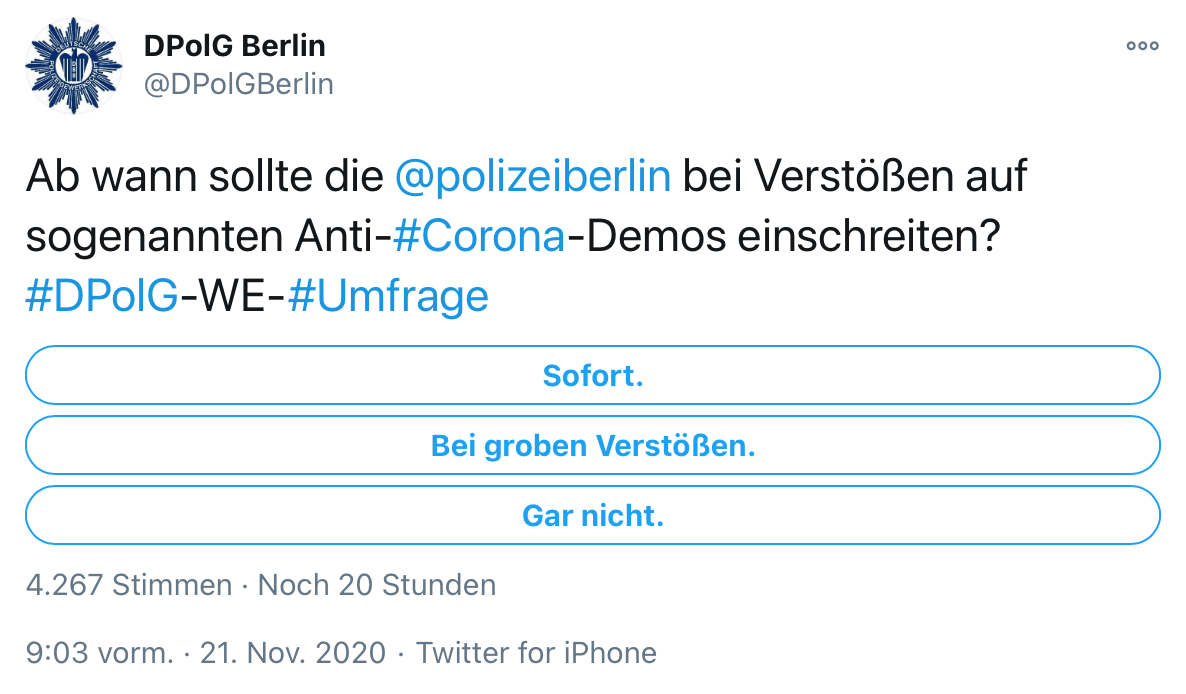Open the "Twitter for iPhone" source link
This screenshot has height=694, width=1186.
[x=536, y=653]
